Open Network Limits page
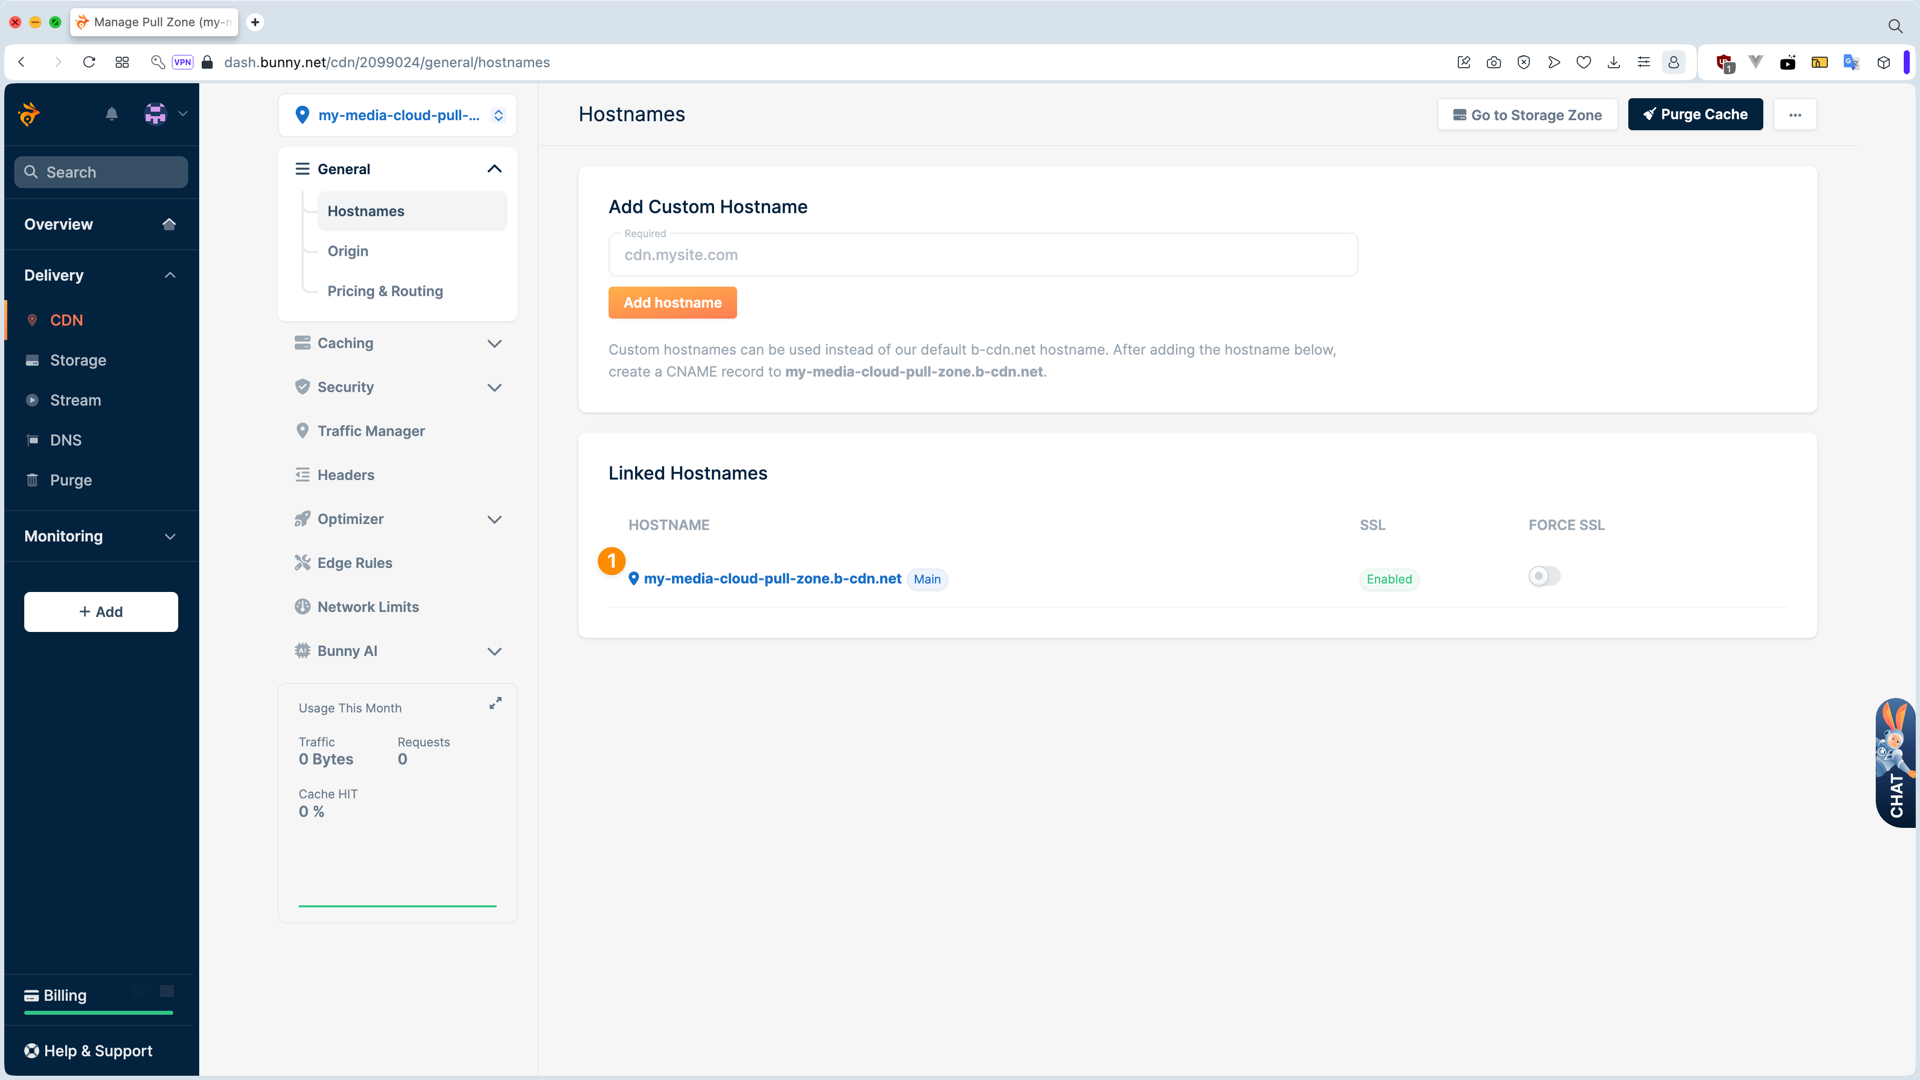The image size is (1920, 1080). [x=368, y=607]
